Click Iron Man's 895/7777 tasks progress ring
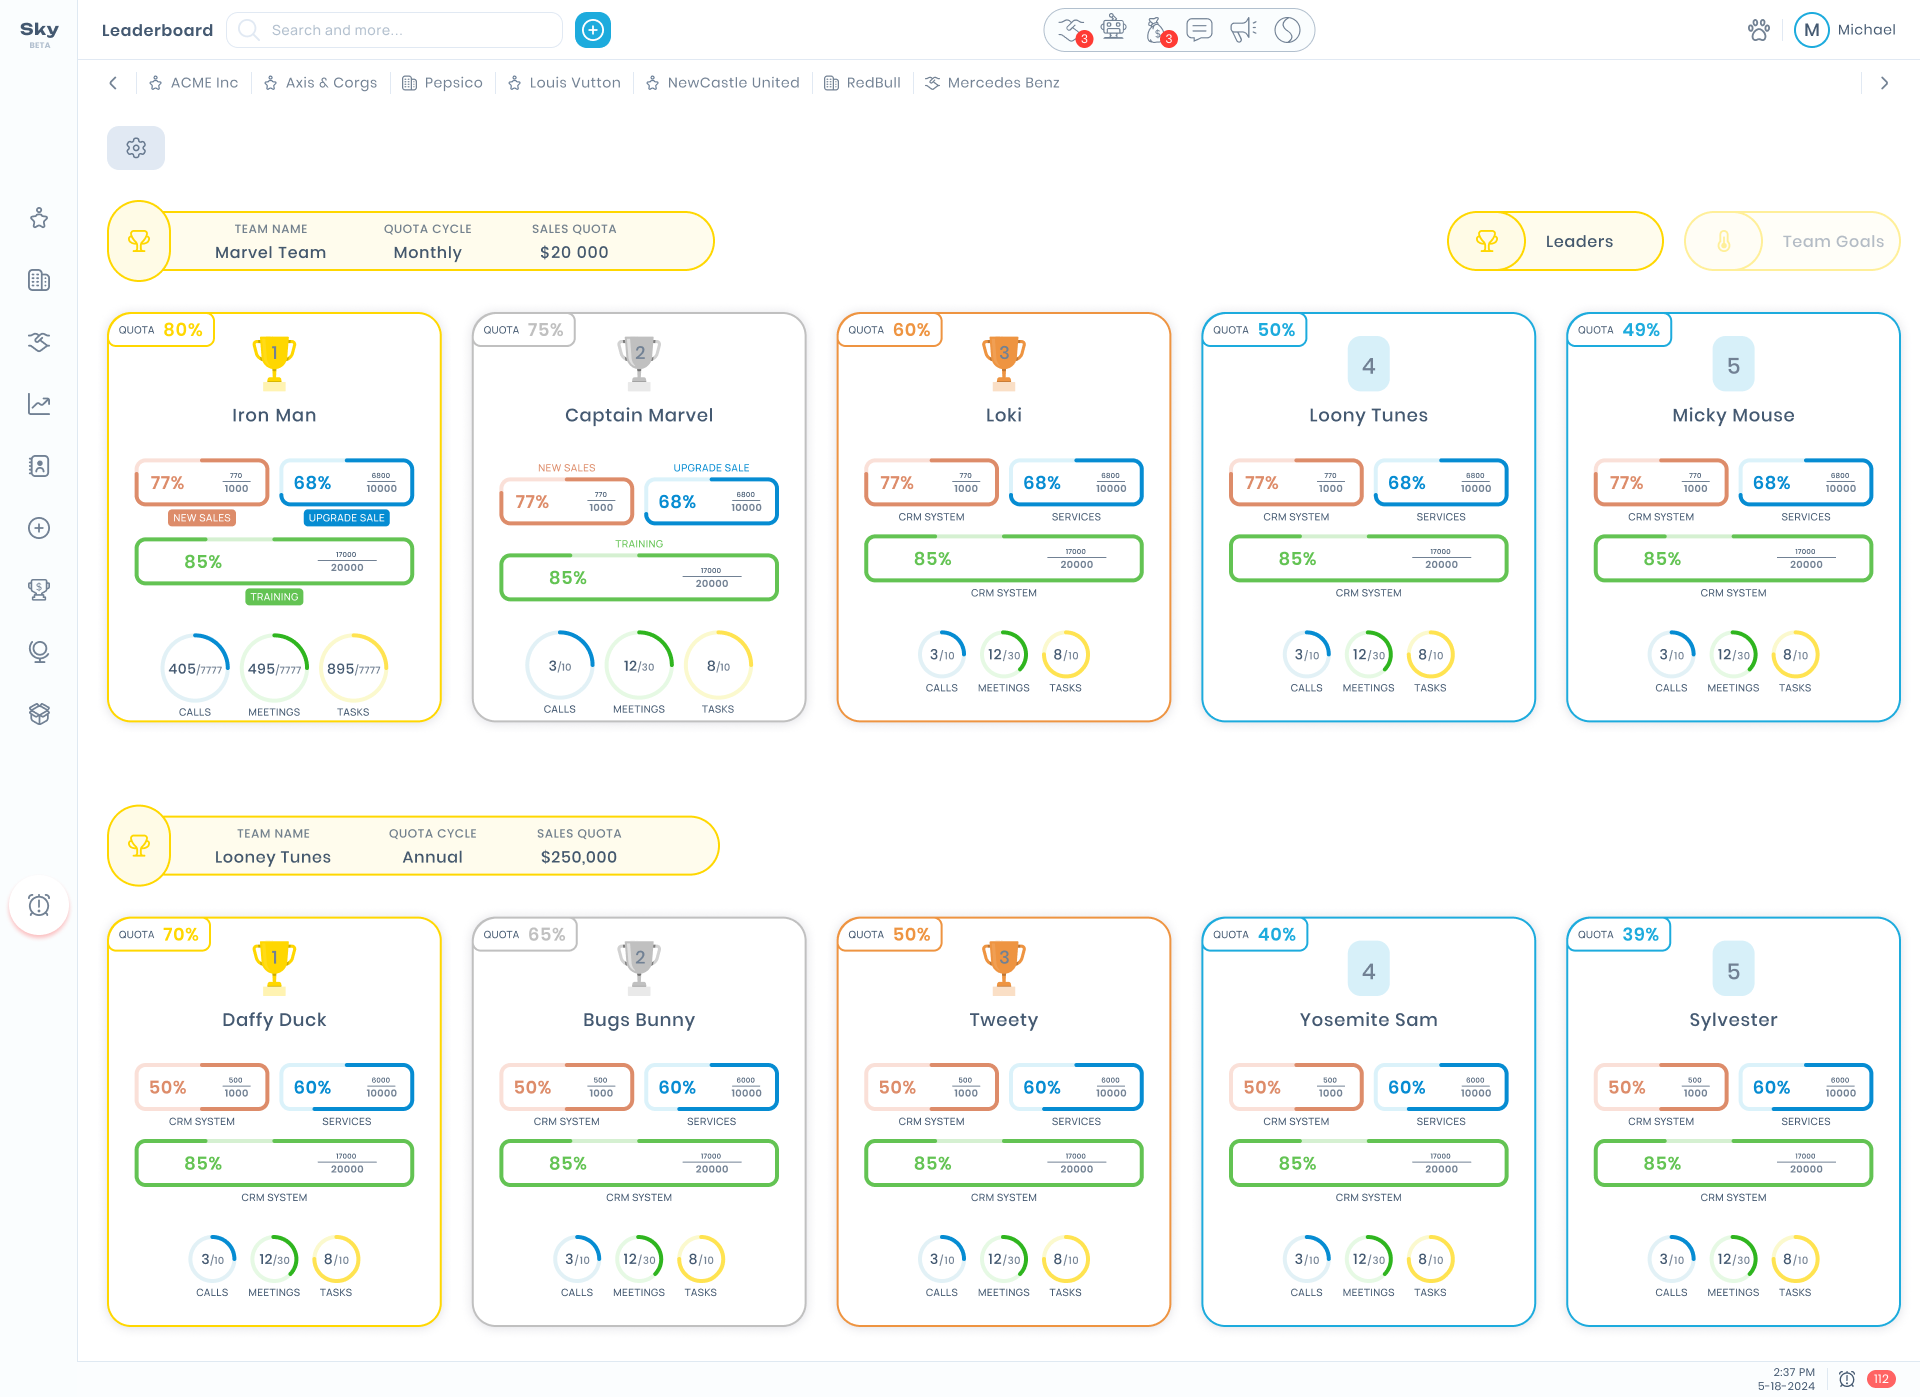 (353, 668)
